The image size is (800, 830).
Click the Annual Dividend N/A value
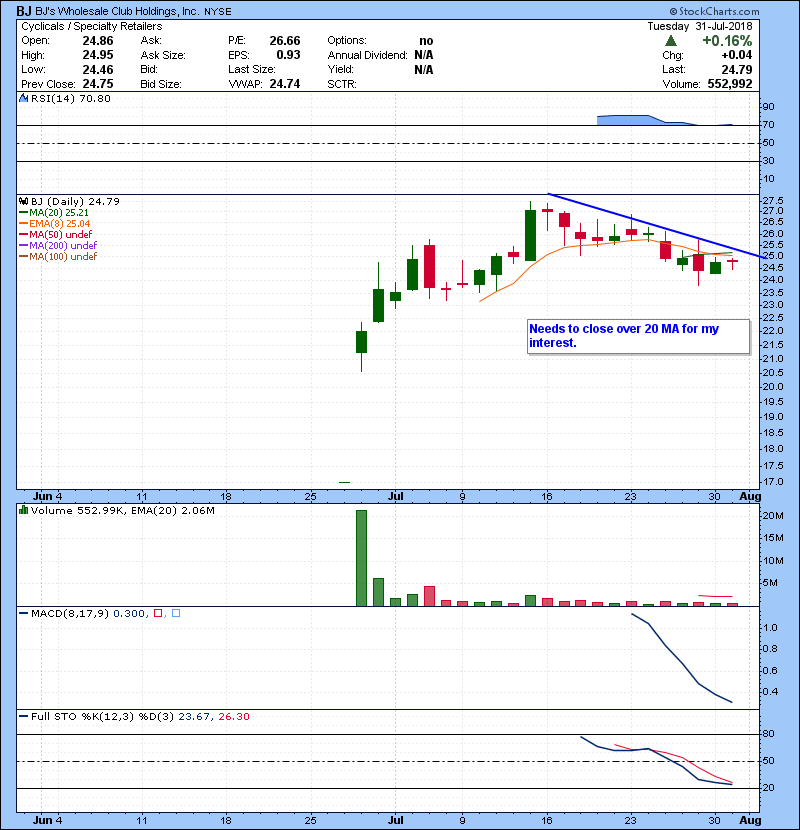point(424,55)
